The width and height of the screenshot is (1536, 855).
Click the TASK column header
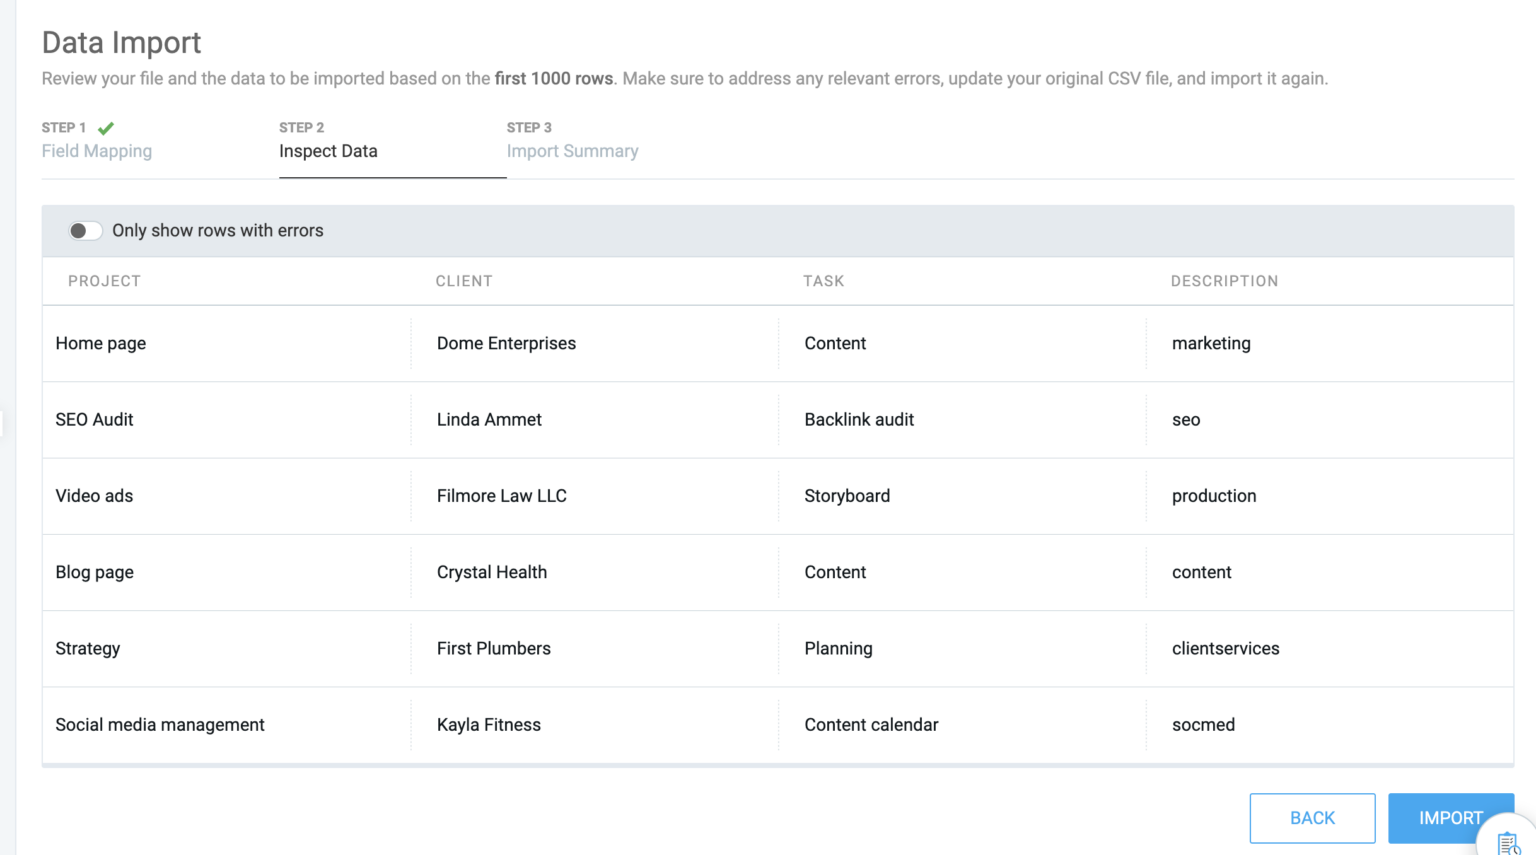point(824,281)
